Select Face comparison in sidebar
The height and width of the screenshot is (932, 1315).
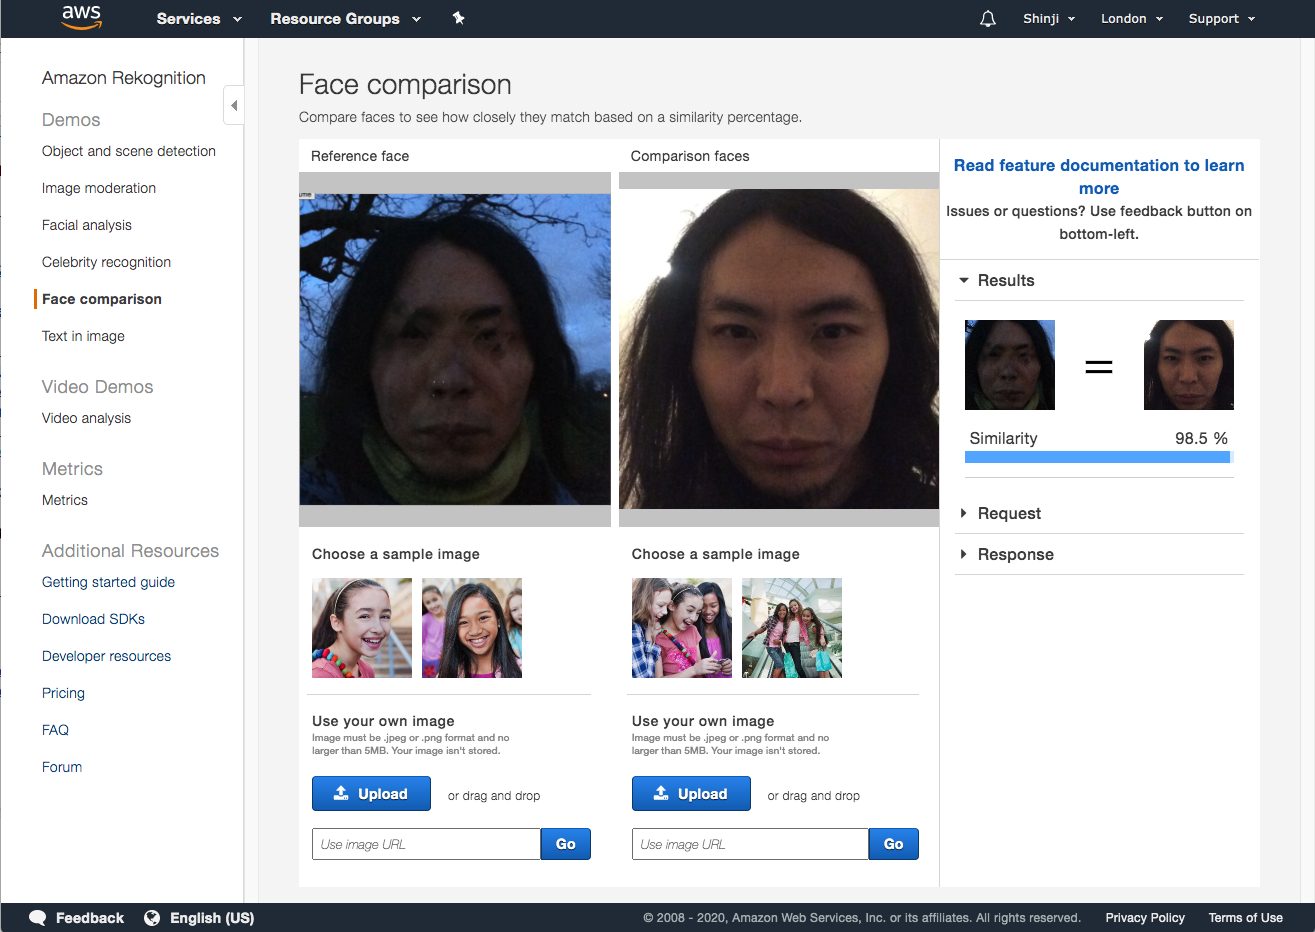pos(102,299)
